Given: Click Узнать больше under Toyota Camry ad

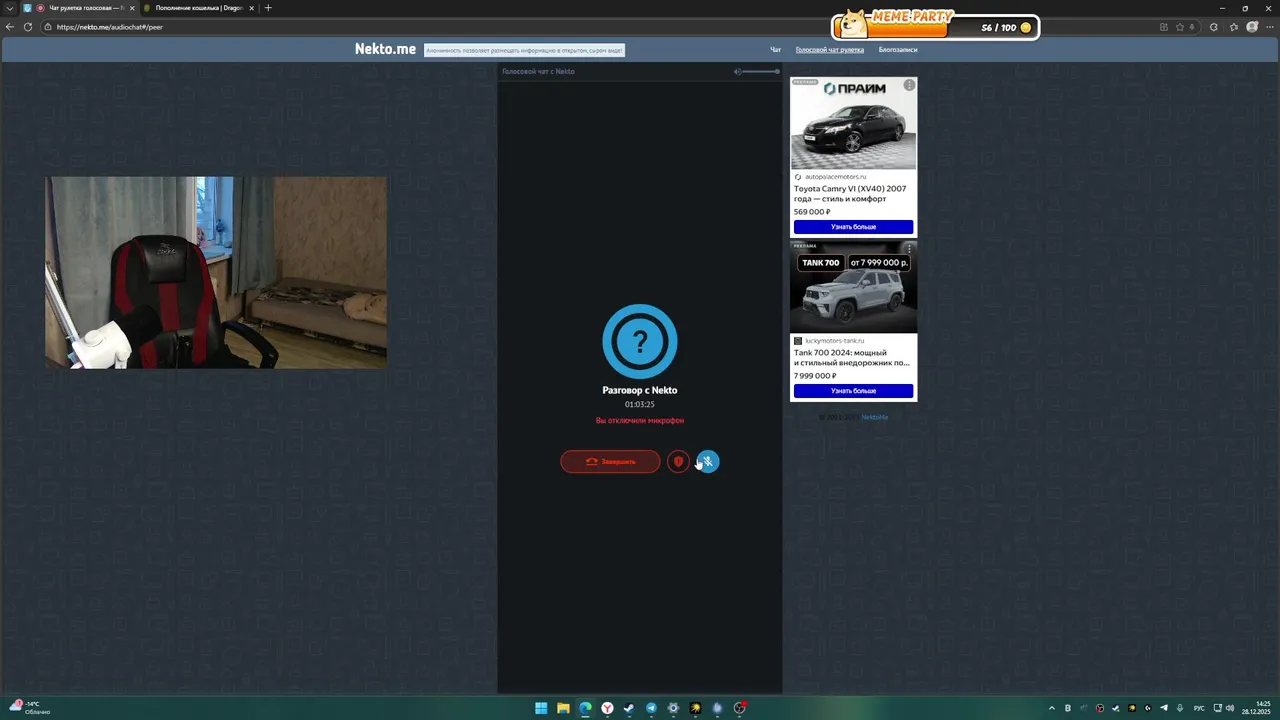Looking at the screenshot, I should pos(853,227).
